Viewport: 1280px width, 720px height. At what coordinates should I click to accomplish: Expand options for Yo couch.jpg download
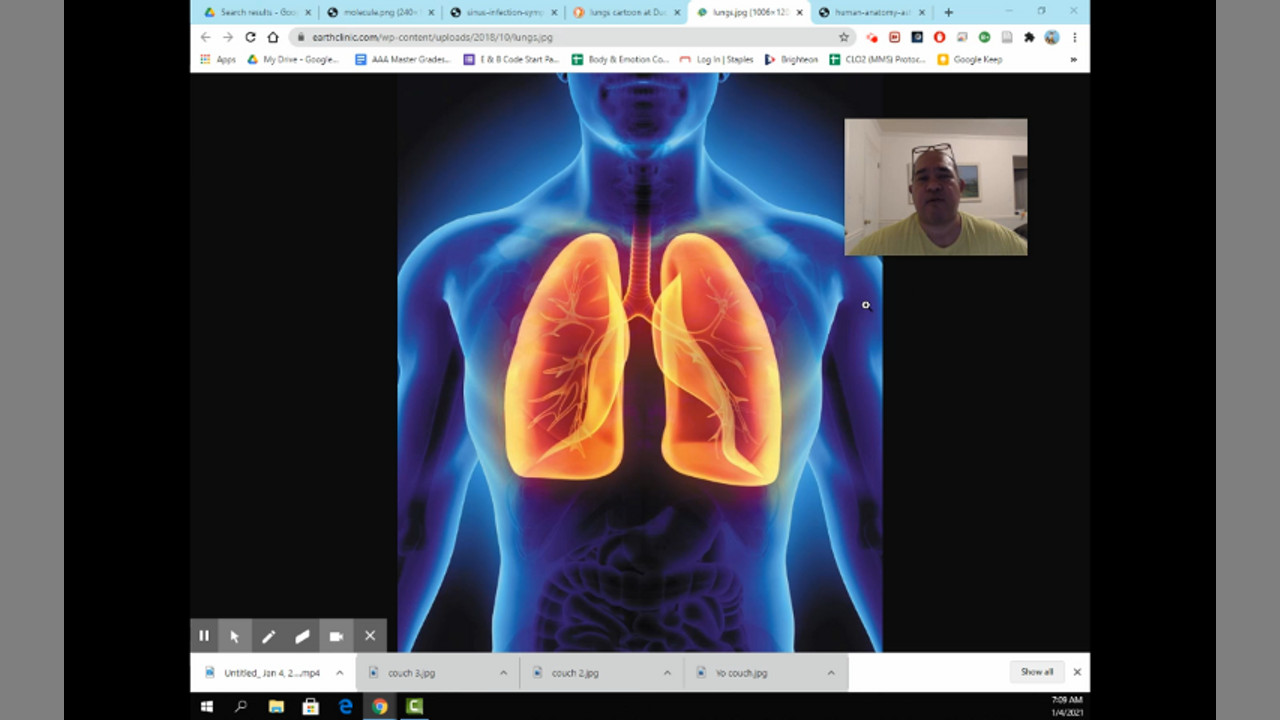point(831,673)
